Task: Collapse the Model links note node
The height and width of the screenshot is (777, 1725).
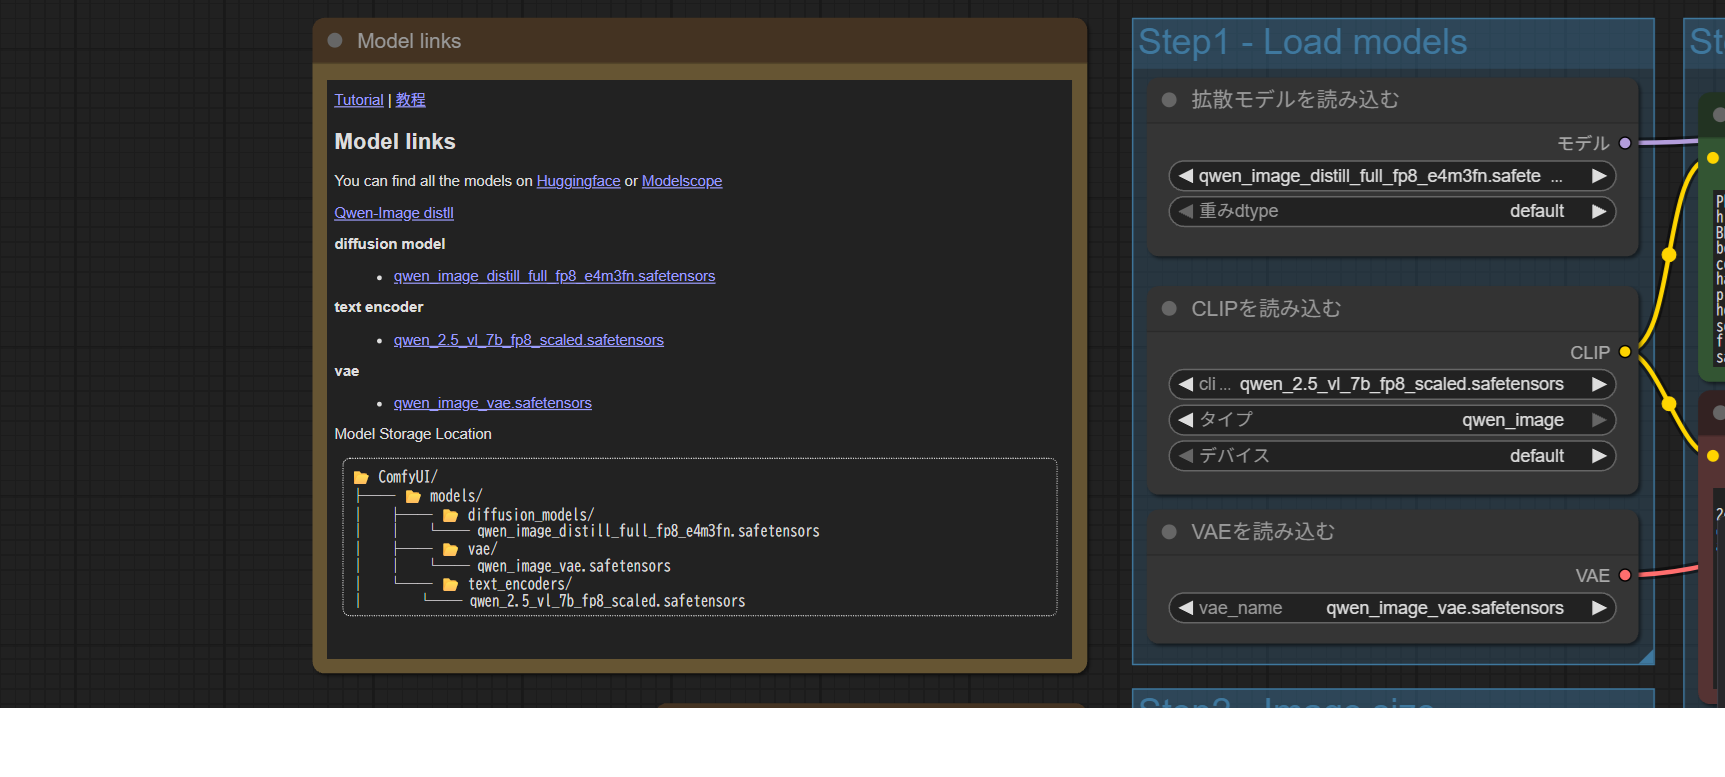Action: point(335,41)
